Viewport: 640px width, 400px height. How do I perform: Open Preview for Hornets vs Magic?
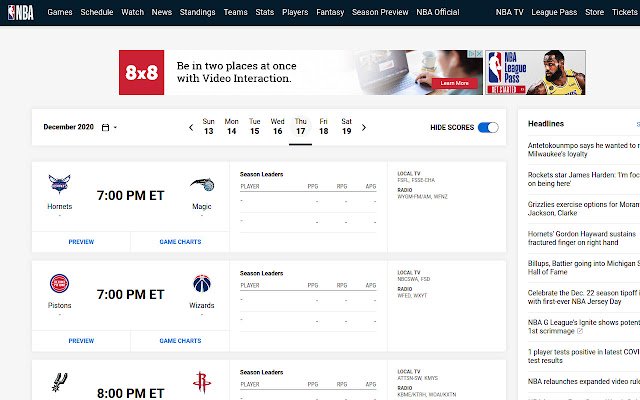[x=81, y=242]
